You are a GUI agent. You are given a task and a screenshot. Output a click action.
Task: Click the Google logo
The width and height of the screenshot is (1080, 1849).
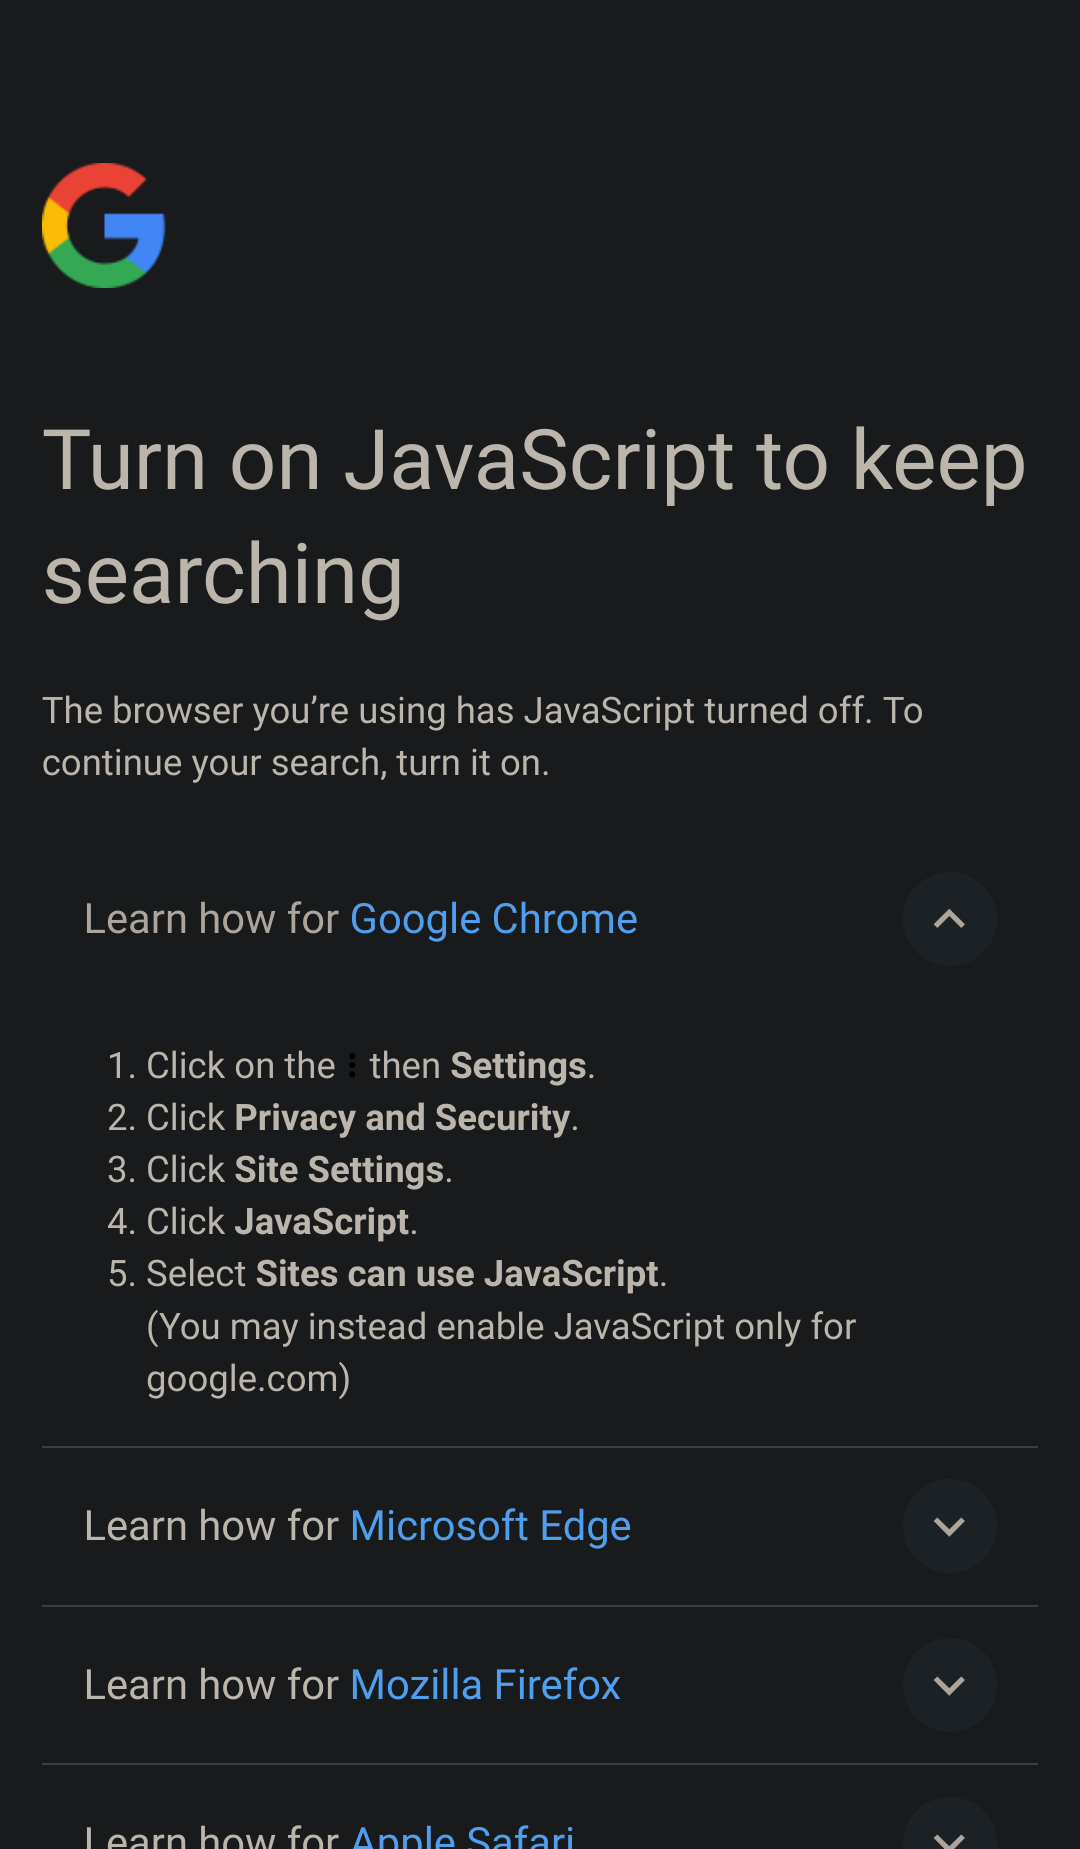104,226
